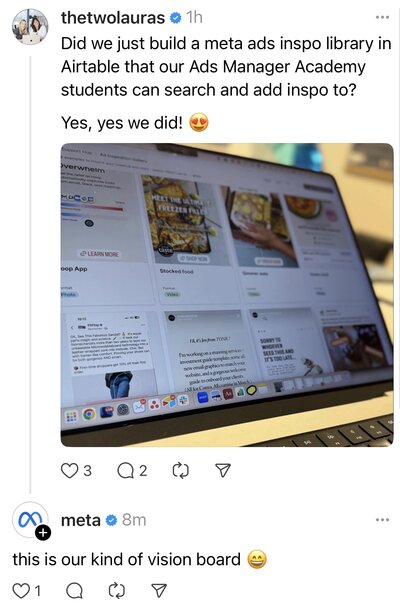Open meta profile from username
The image size is (400, 609).
(81, 520)
